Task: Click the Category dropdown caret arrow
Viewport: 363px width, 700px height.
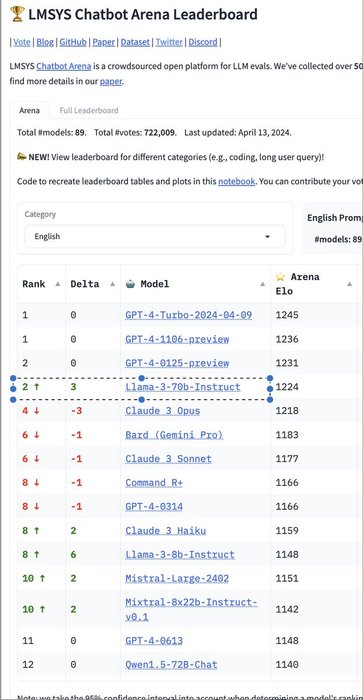Action: pos(267,237)
